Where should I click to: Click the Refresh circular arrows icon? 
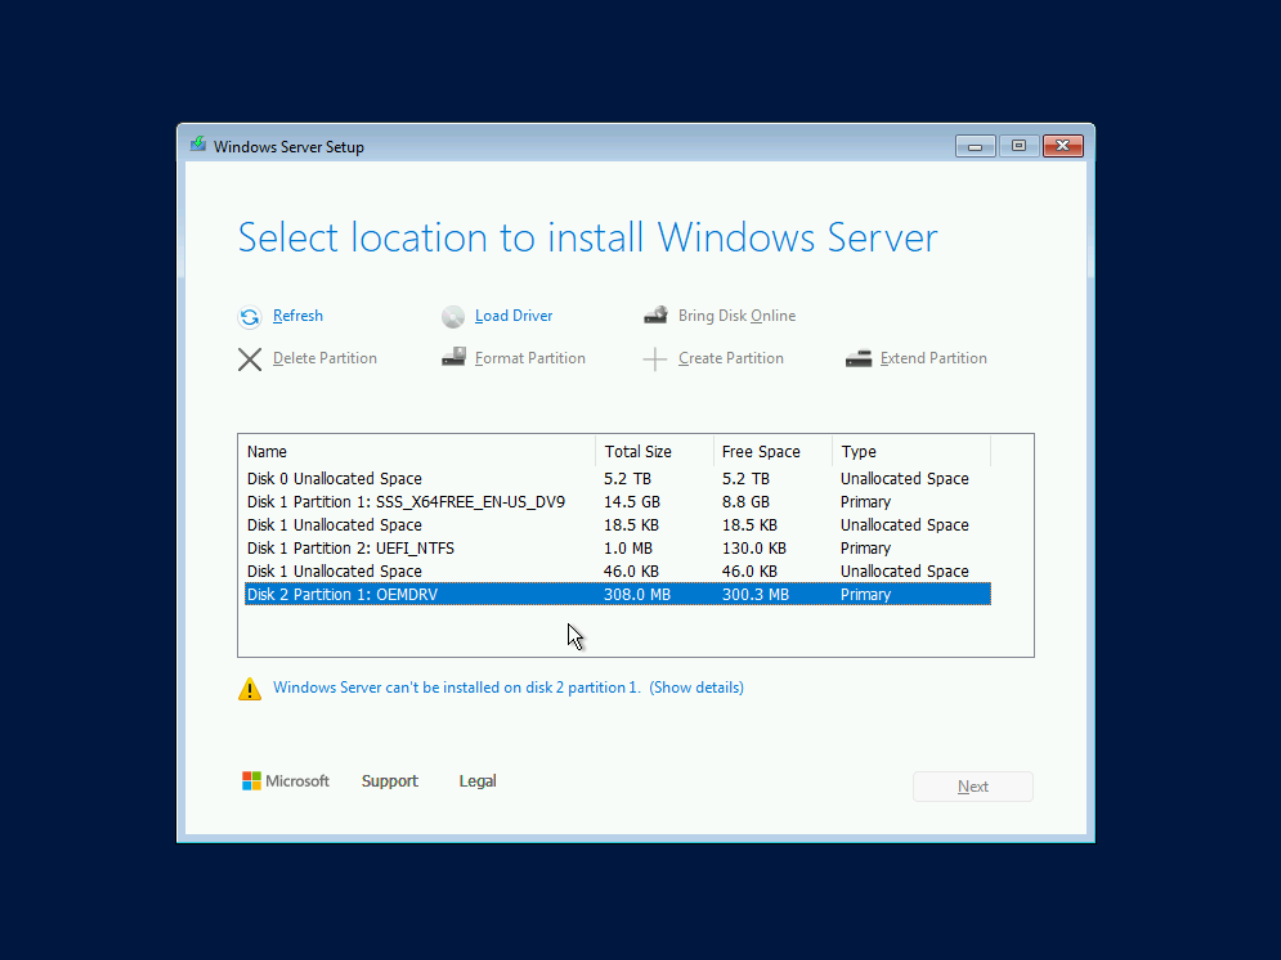click(250, 317)
